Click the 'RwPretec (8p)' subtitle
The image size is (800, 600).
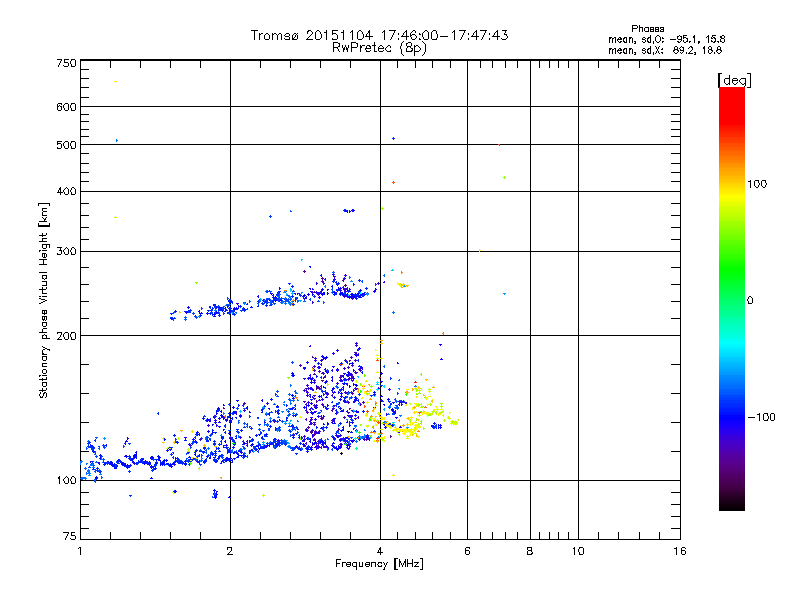[379, 48]
